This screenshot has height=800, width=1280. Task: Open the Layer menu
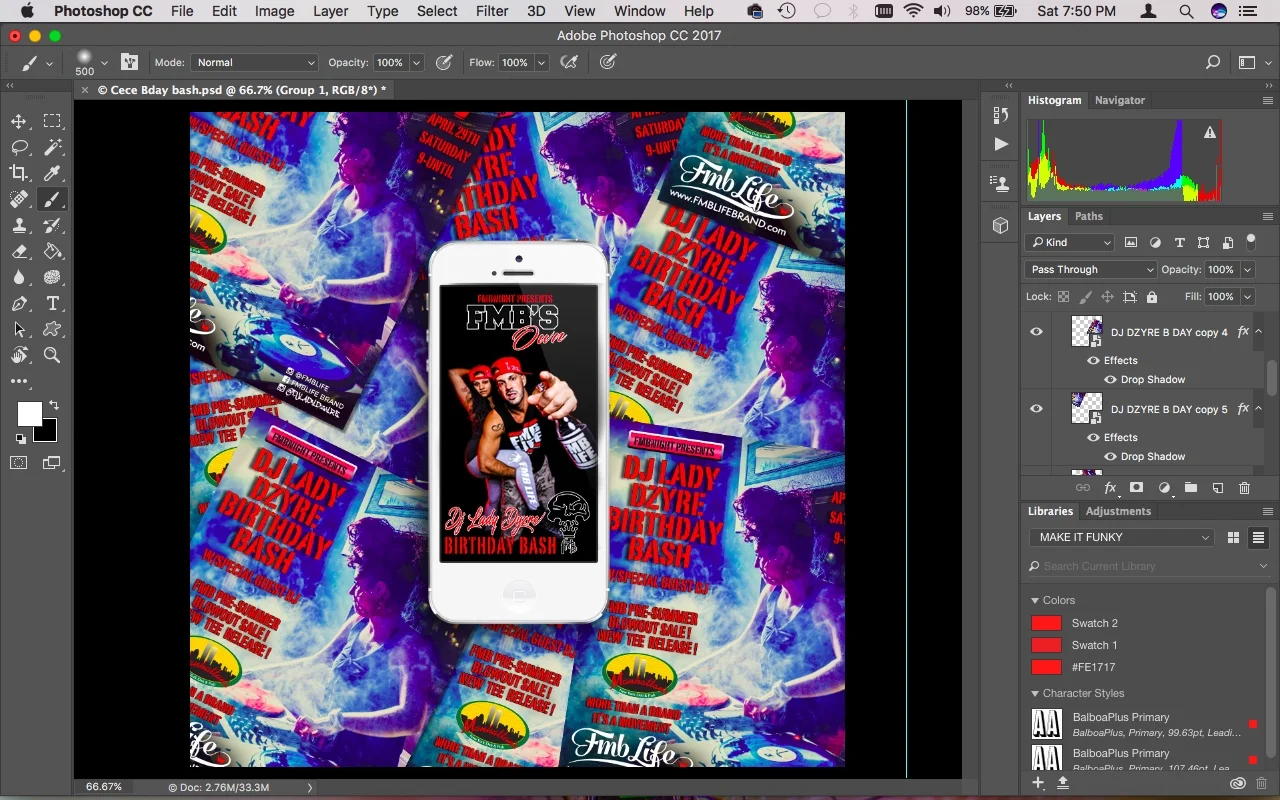coord(330,11)
